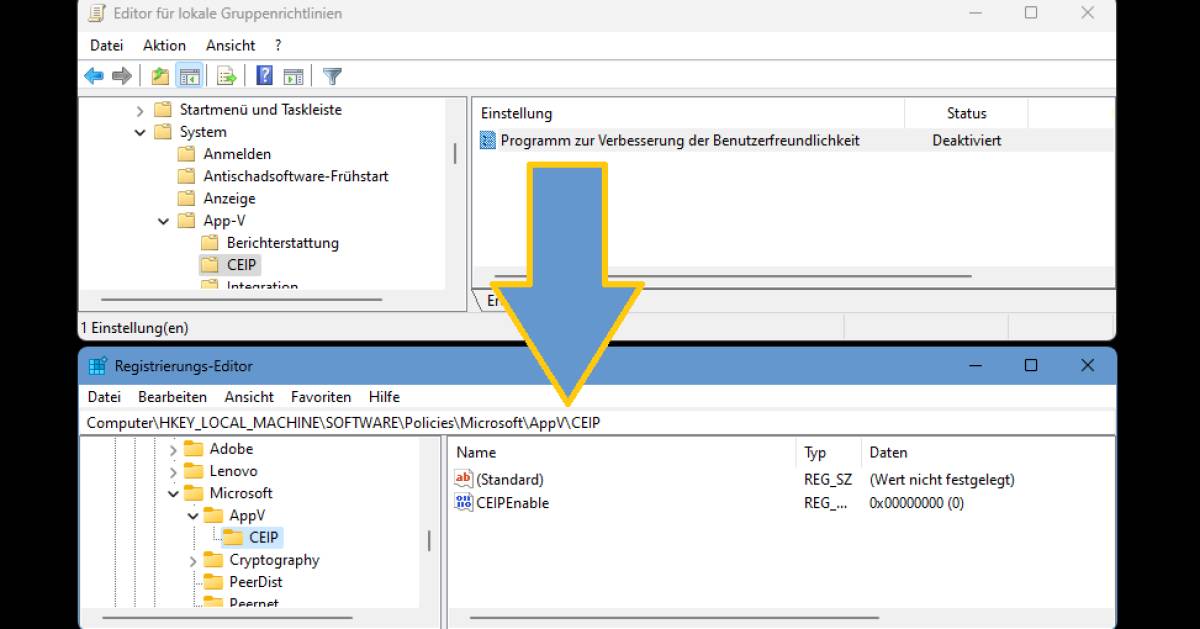
Task: Collapse the App-V node in policy tree
Action: coord(164,221)
